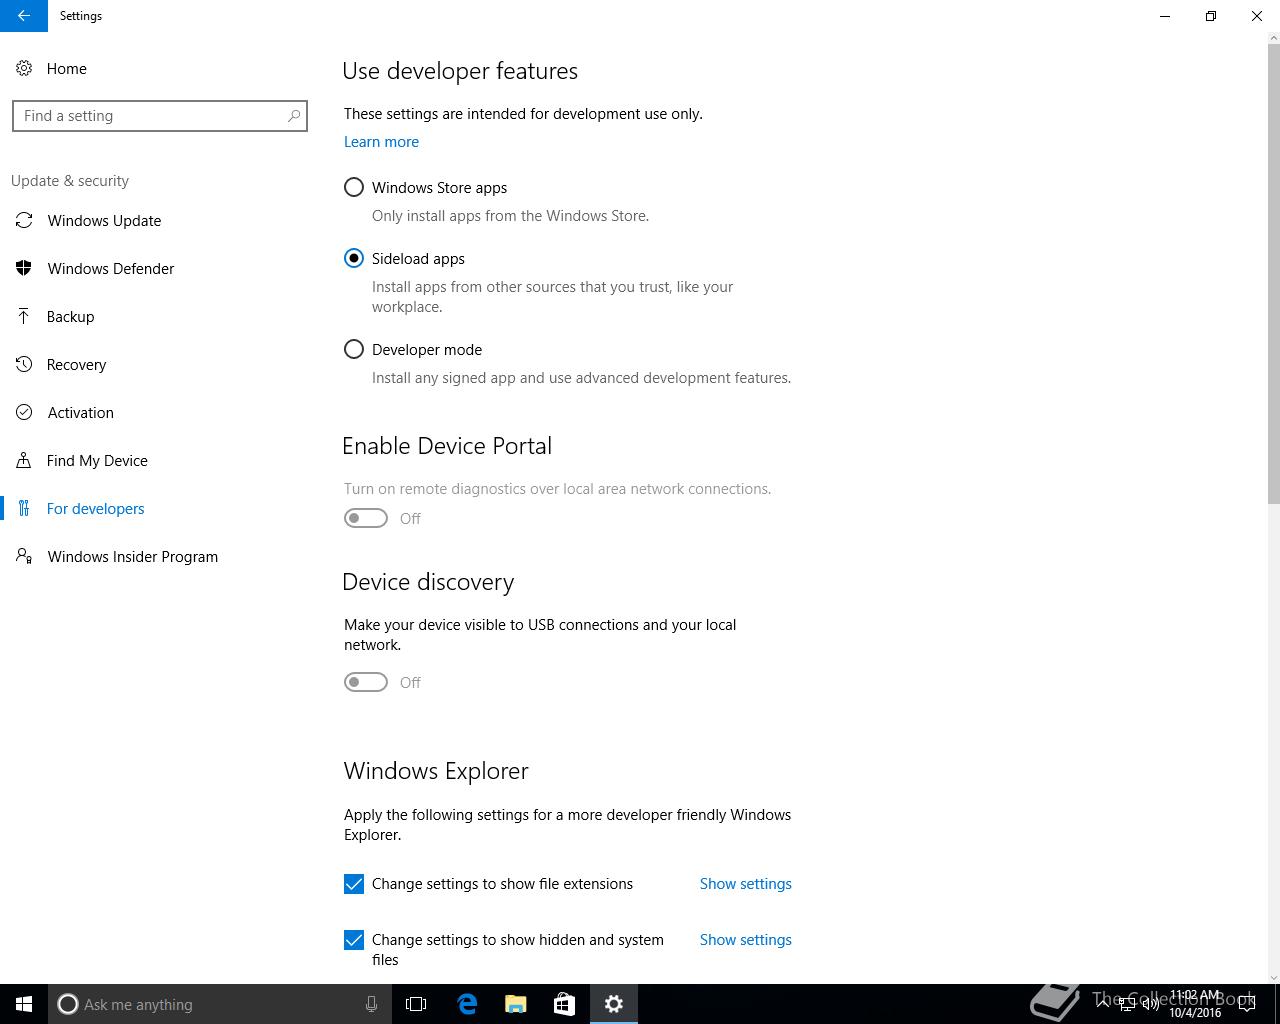Uncheck show hidden and system files checkbox
The height and width of the screenshot is (1024, 1280).
tap(354, 940)
